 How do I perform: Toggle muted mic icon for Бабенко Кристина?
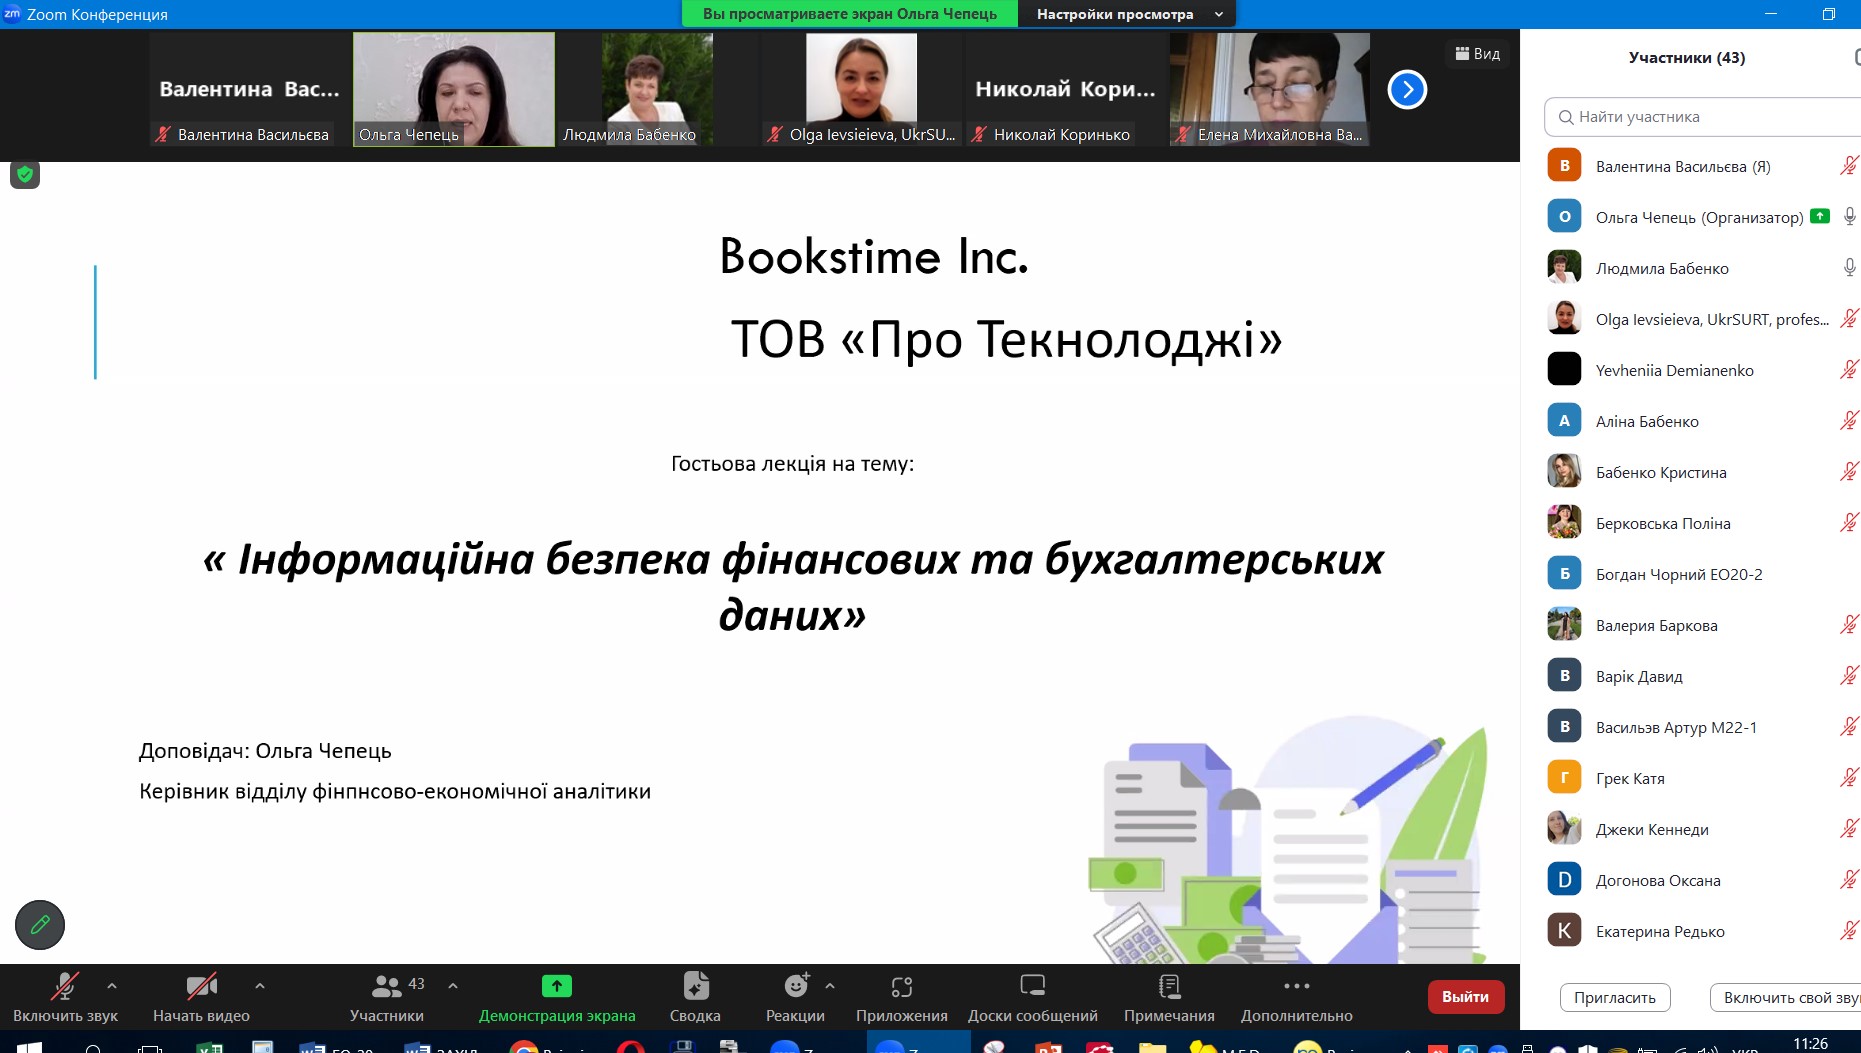tap(1849, 472)
